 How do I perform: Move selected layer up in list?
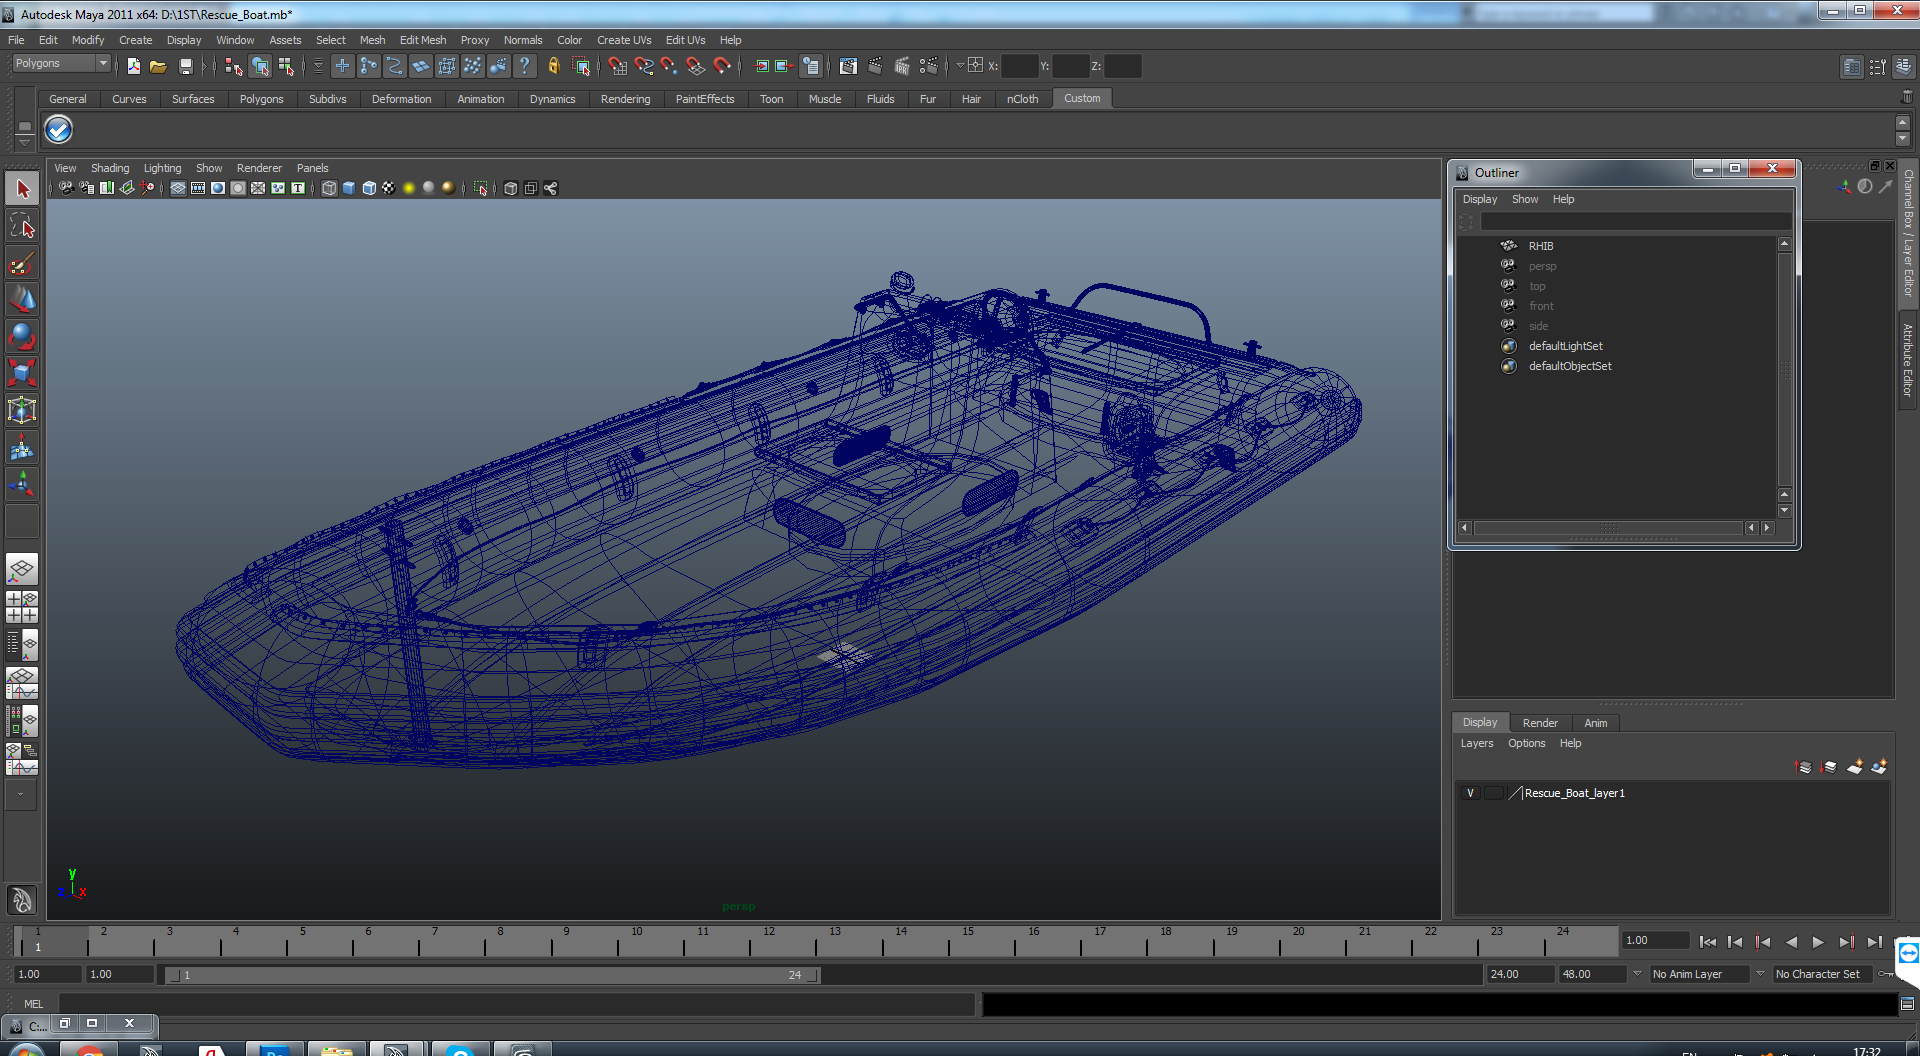(x=1803, y=767)
